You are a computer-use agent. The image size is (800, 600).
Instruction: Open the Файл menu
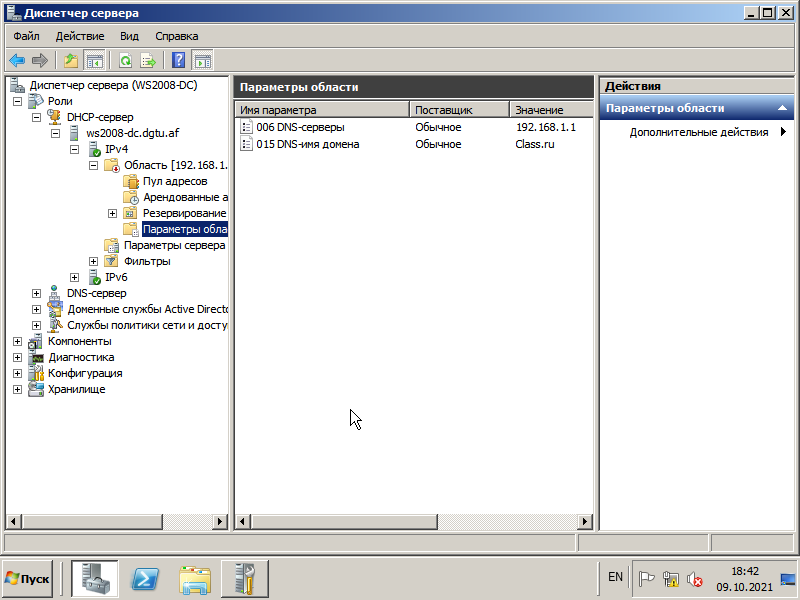[x=27, y=36]
